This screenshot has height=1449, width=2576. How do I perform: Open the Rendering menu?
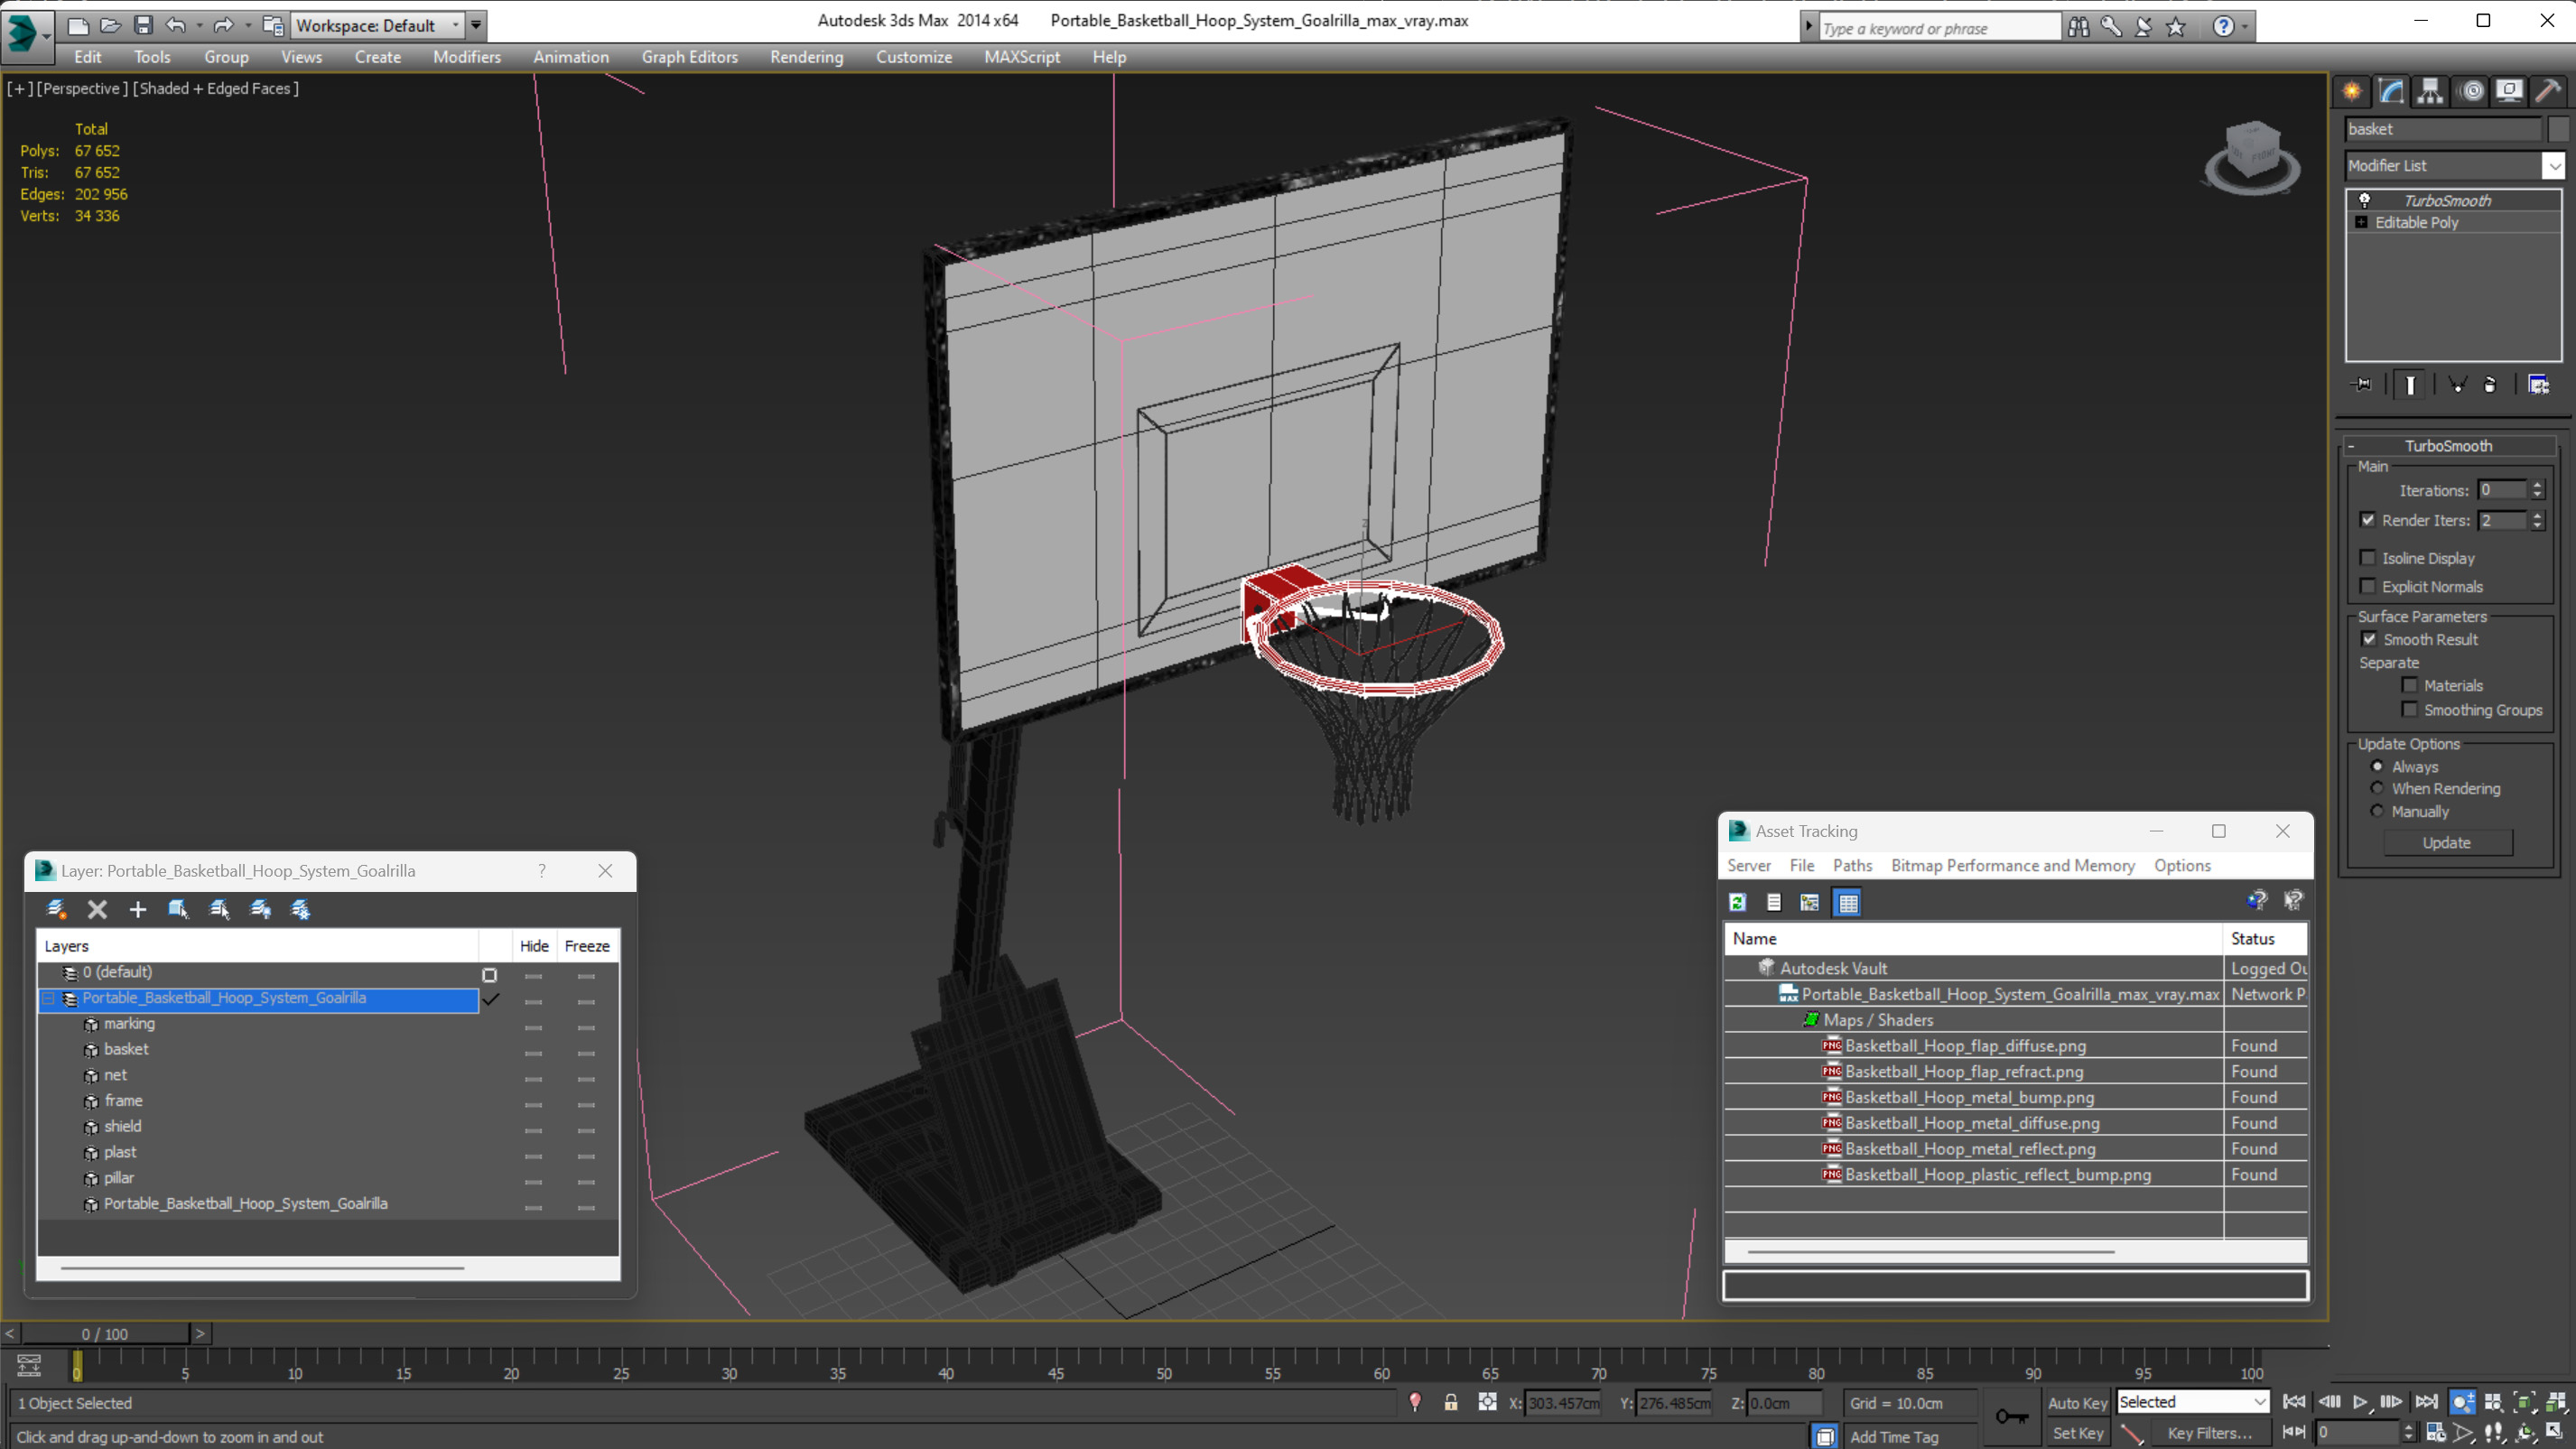[x=806, y=57]
